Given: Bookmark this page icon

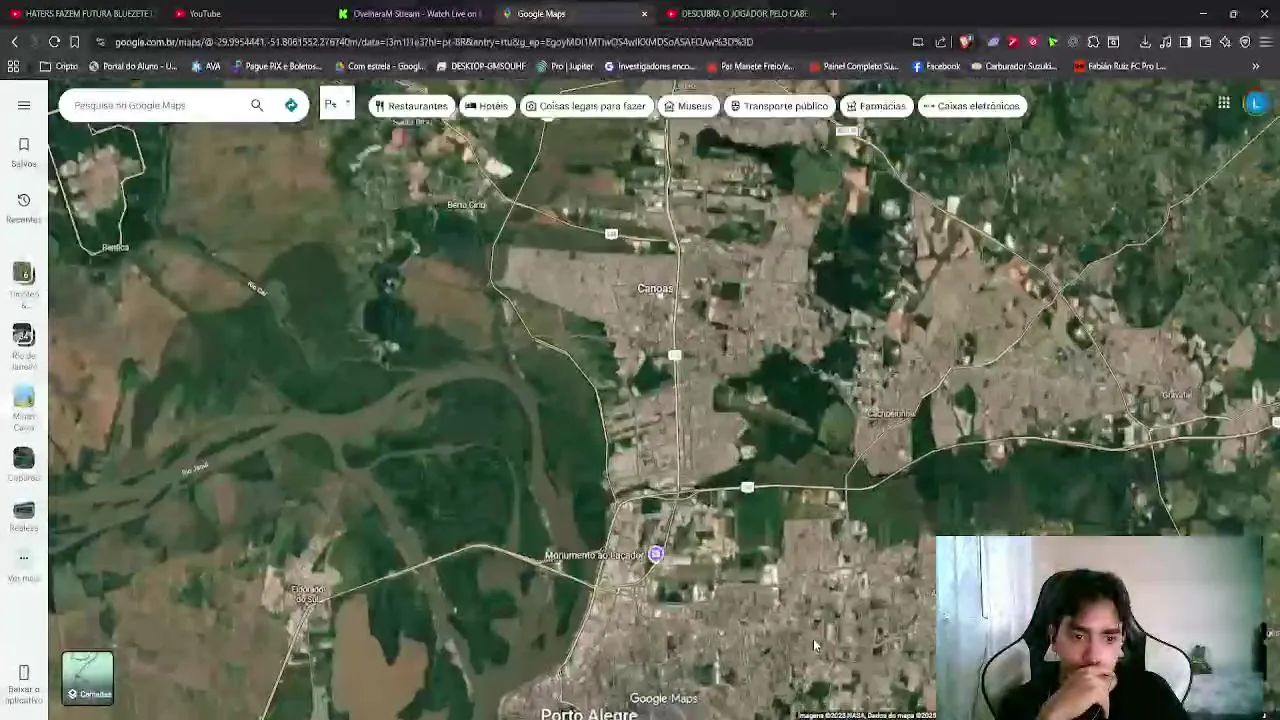Looking at the screenshot, I should point(74,42).
